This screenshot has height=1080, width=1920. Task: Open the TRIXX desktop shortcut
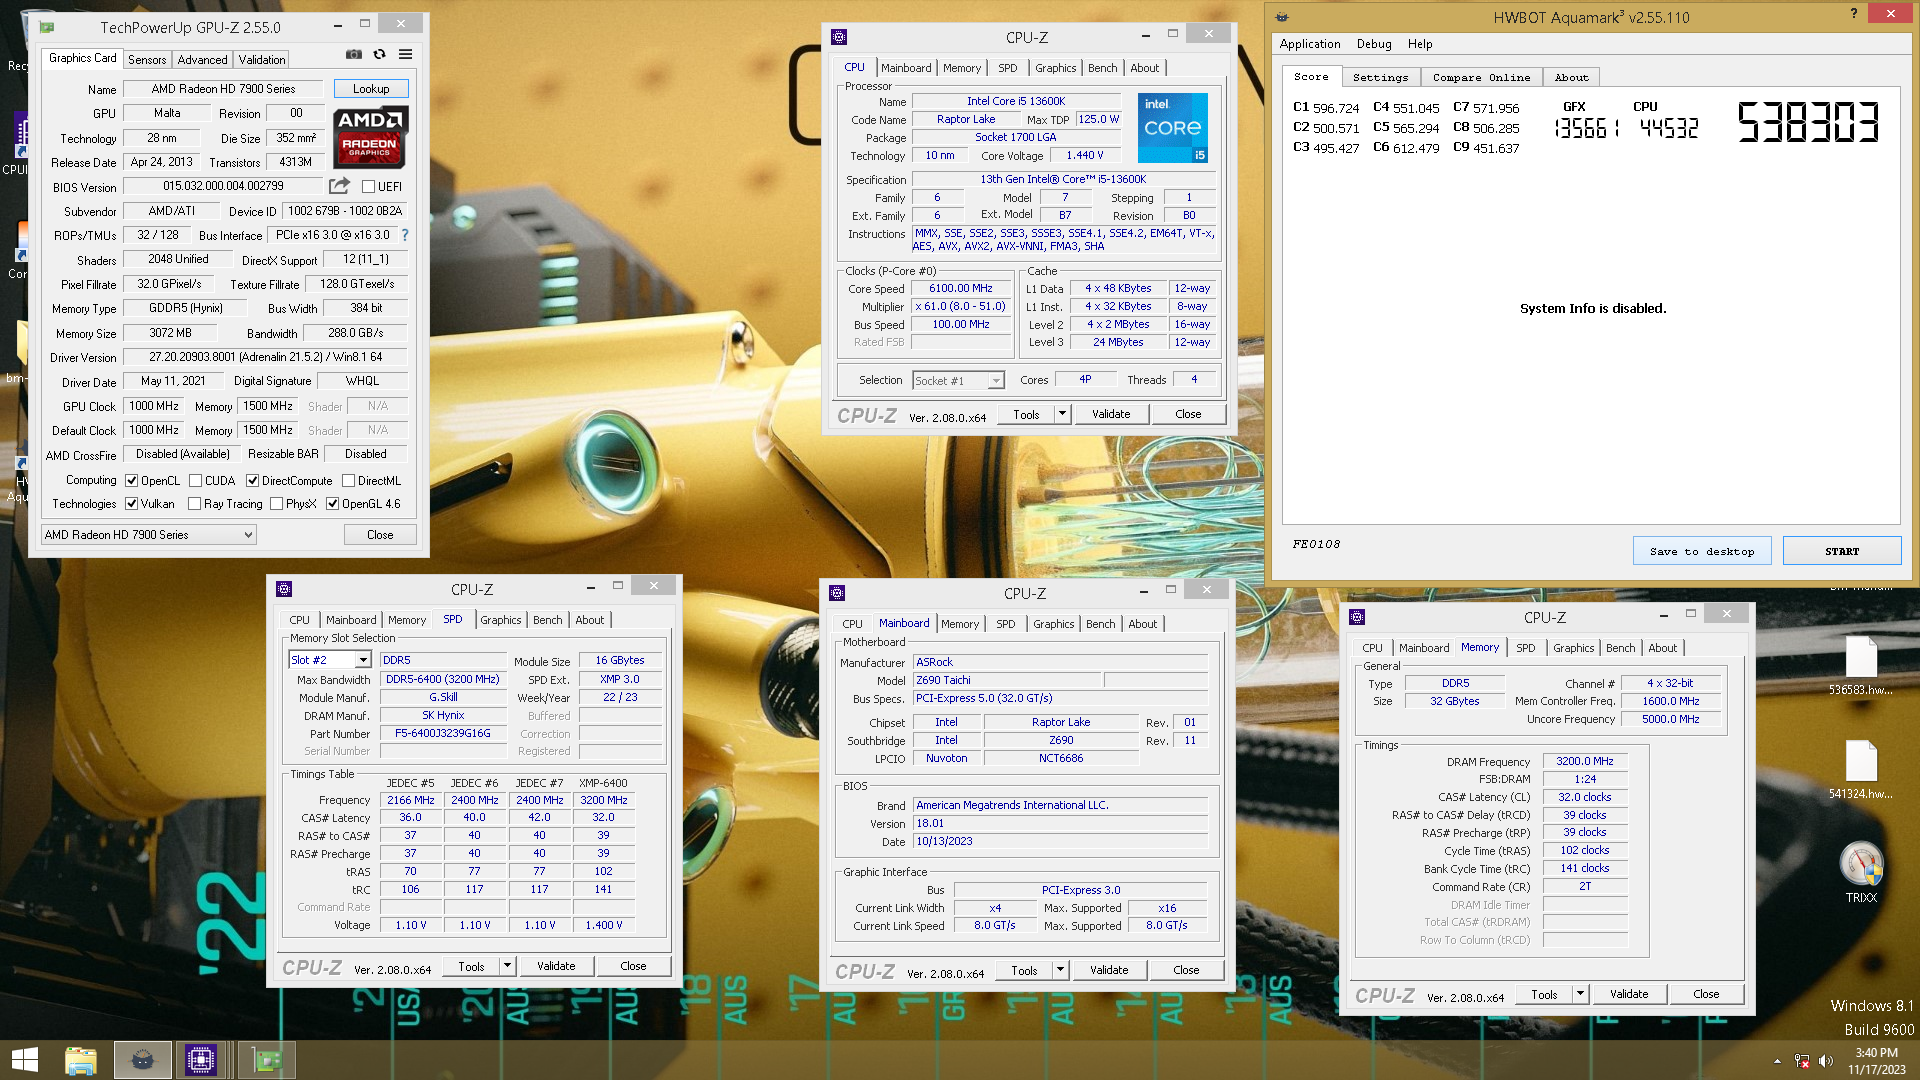(x=1861, y=872)
